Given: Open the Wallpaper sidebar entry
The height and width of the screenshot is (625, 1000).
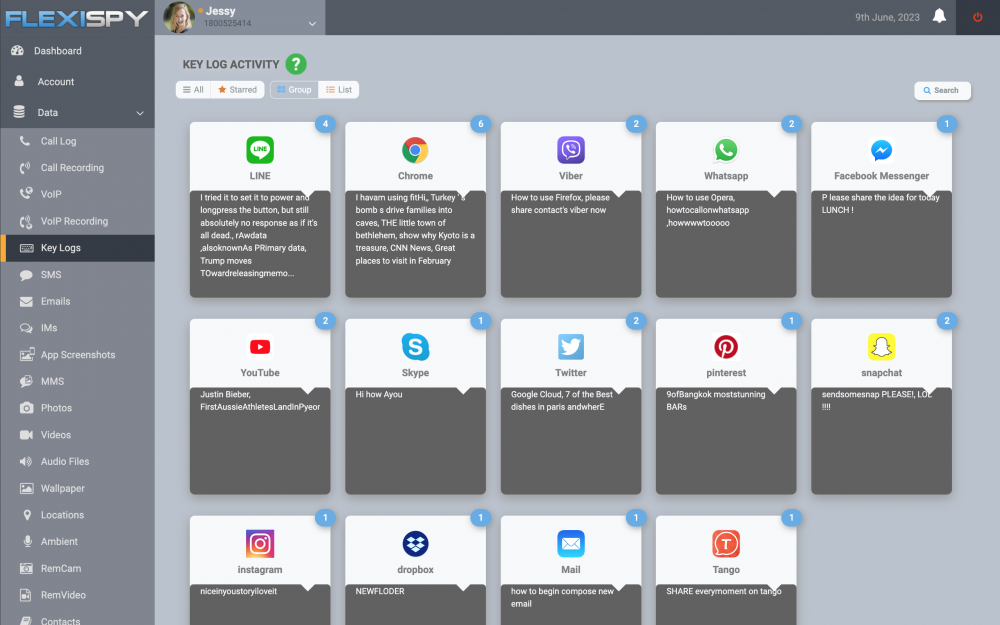Looking at the screenshot, I should 77,488.
